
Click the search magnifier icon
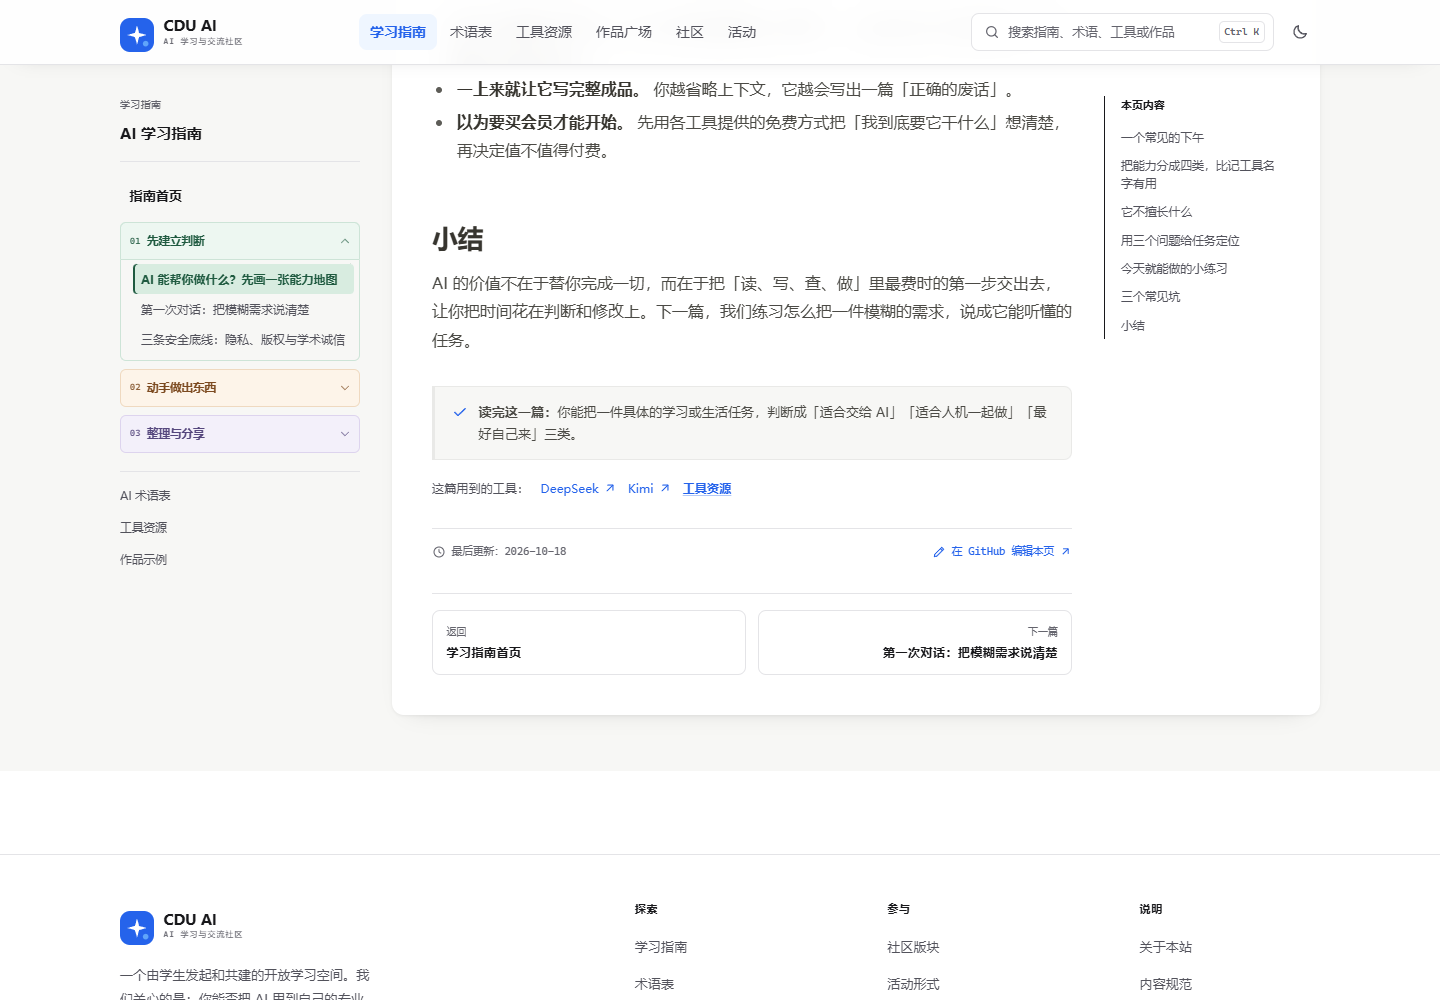[x=992, y=32]
